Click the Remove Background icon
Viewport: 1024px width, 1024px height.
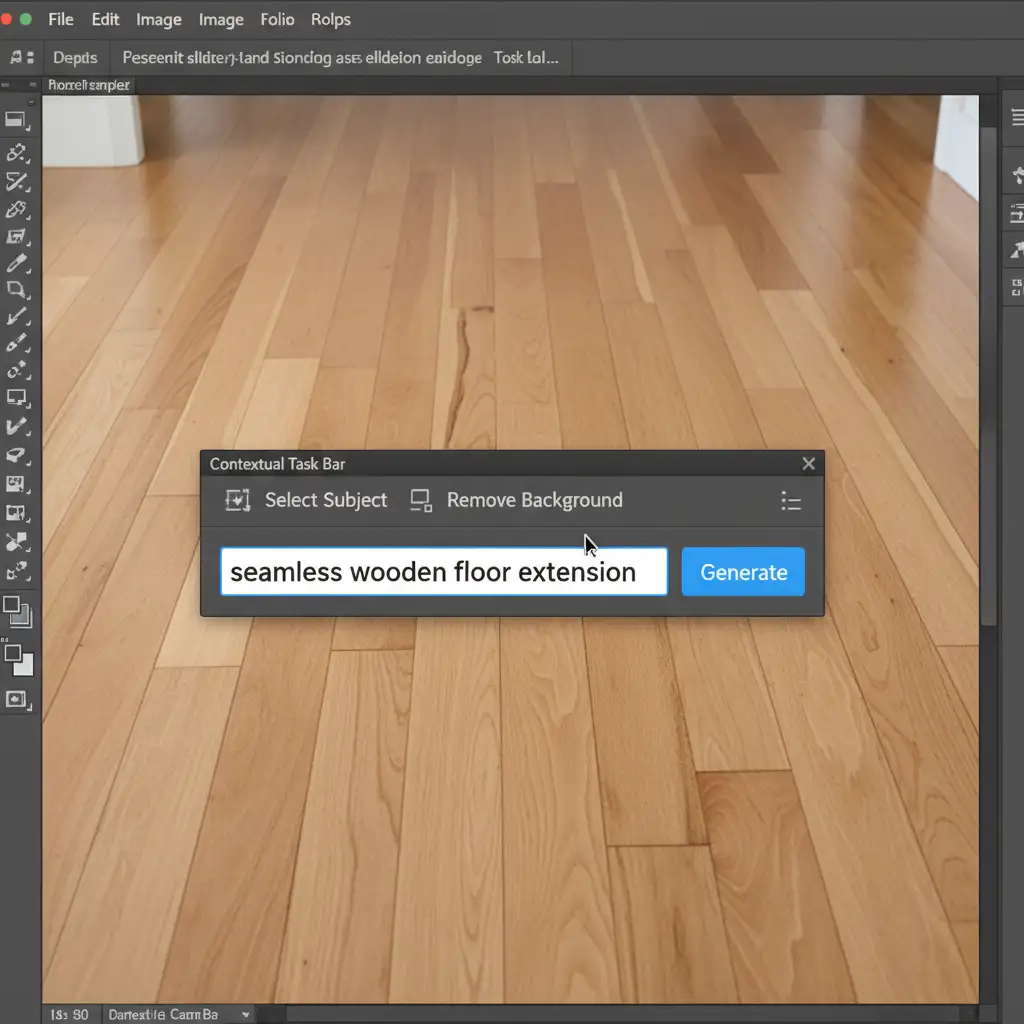(x=421, y=501)
